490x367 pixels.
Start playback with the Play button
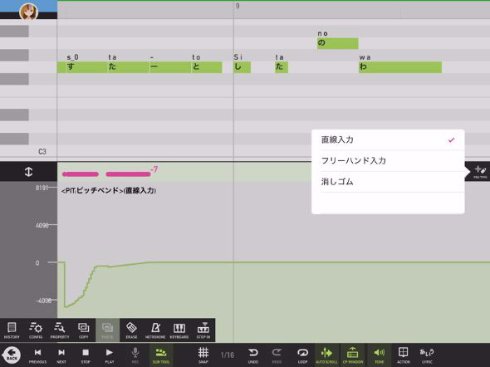(x=109, y=355)
